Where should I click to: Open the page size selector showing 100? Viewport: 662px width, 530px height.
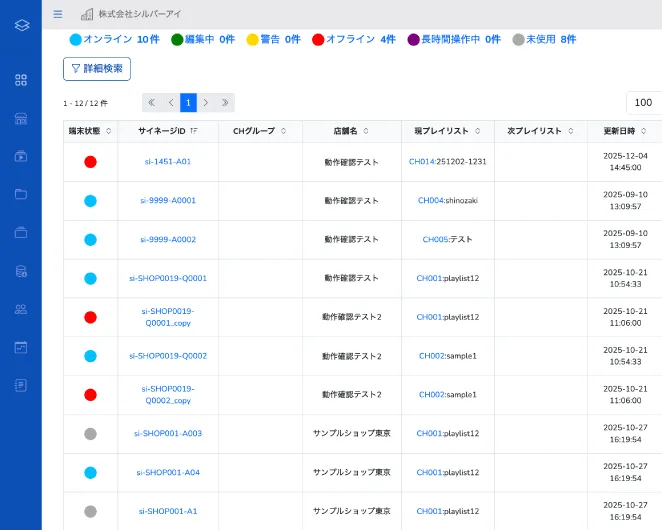(643, 102)
